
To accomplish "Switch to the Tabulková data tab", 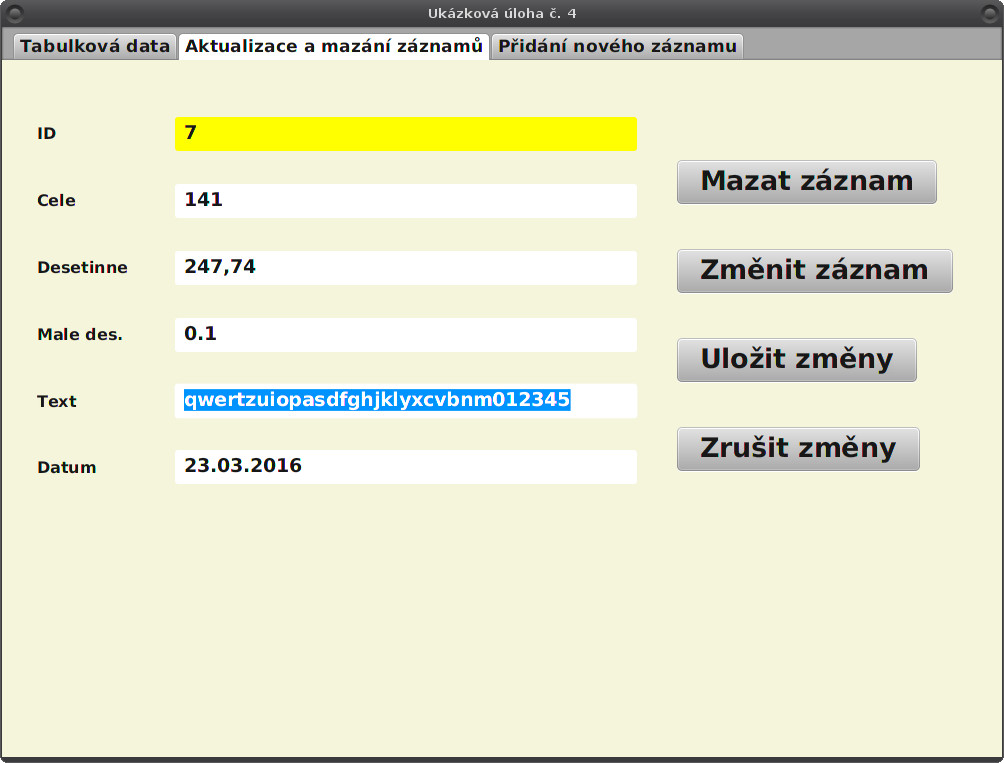I will point(95,47).
